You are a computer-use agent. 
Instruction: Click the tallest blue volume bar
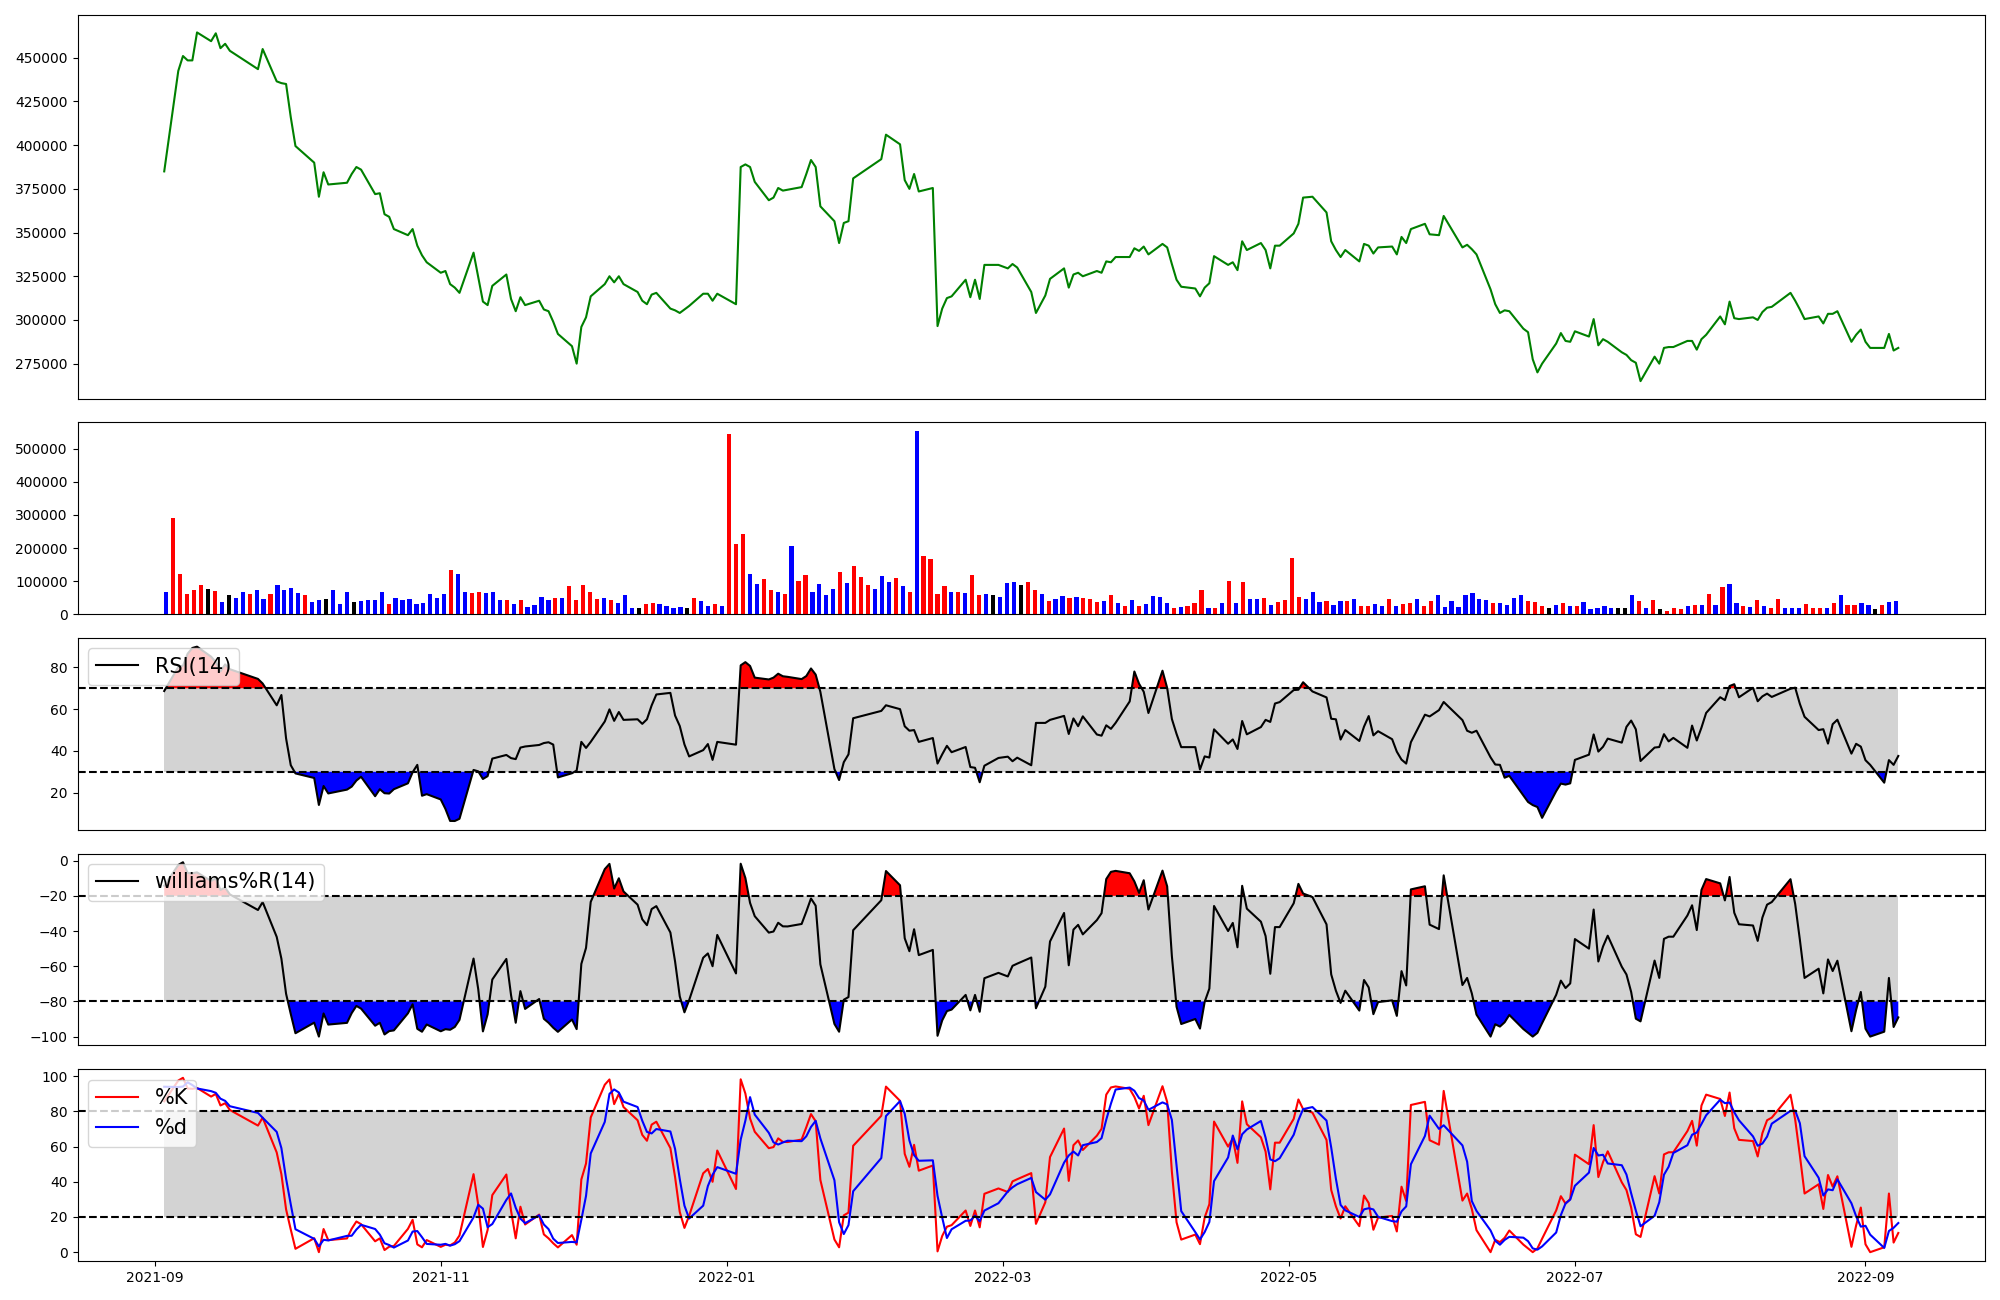917,522
